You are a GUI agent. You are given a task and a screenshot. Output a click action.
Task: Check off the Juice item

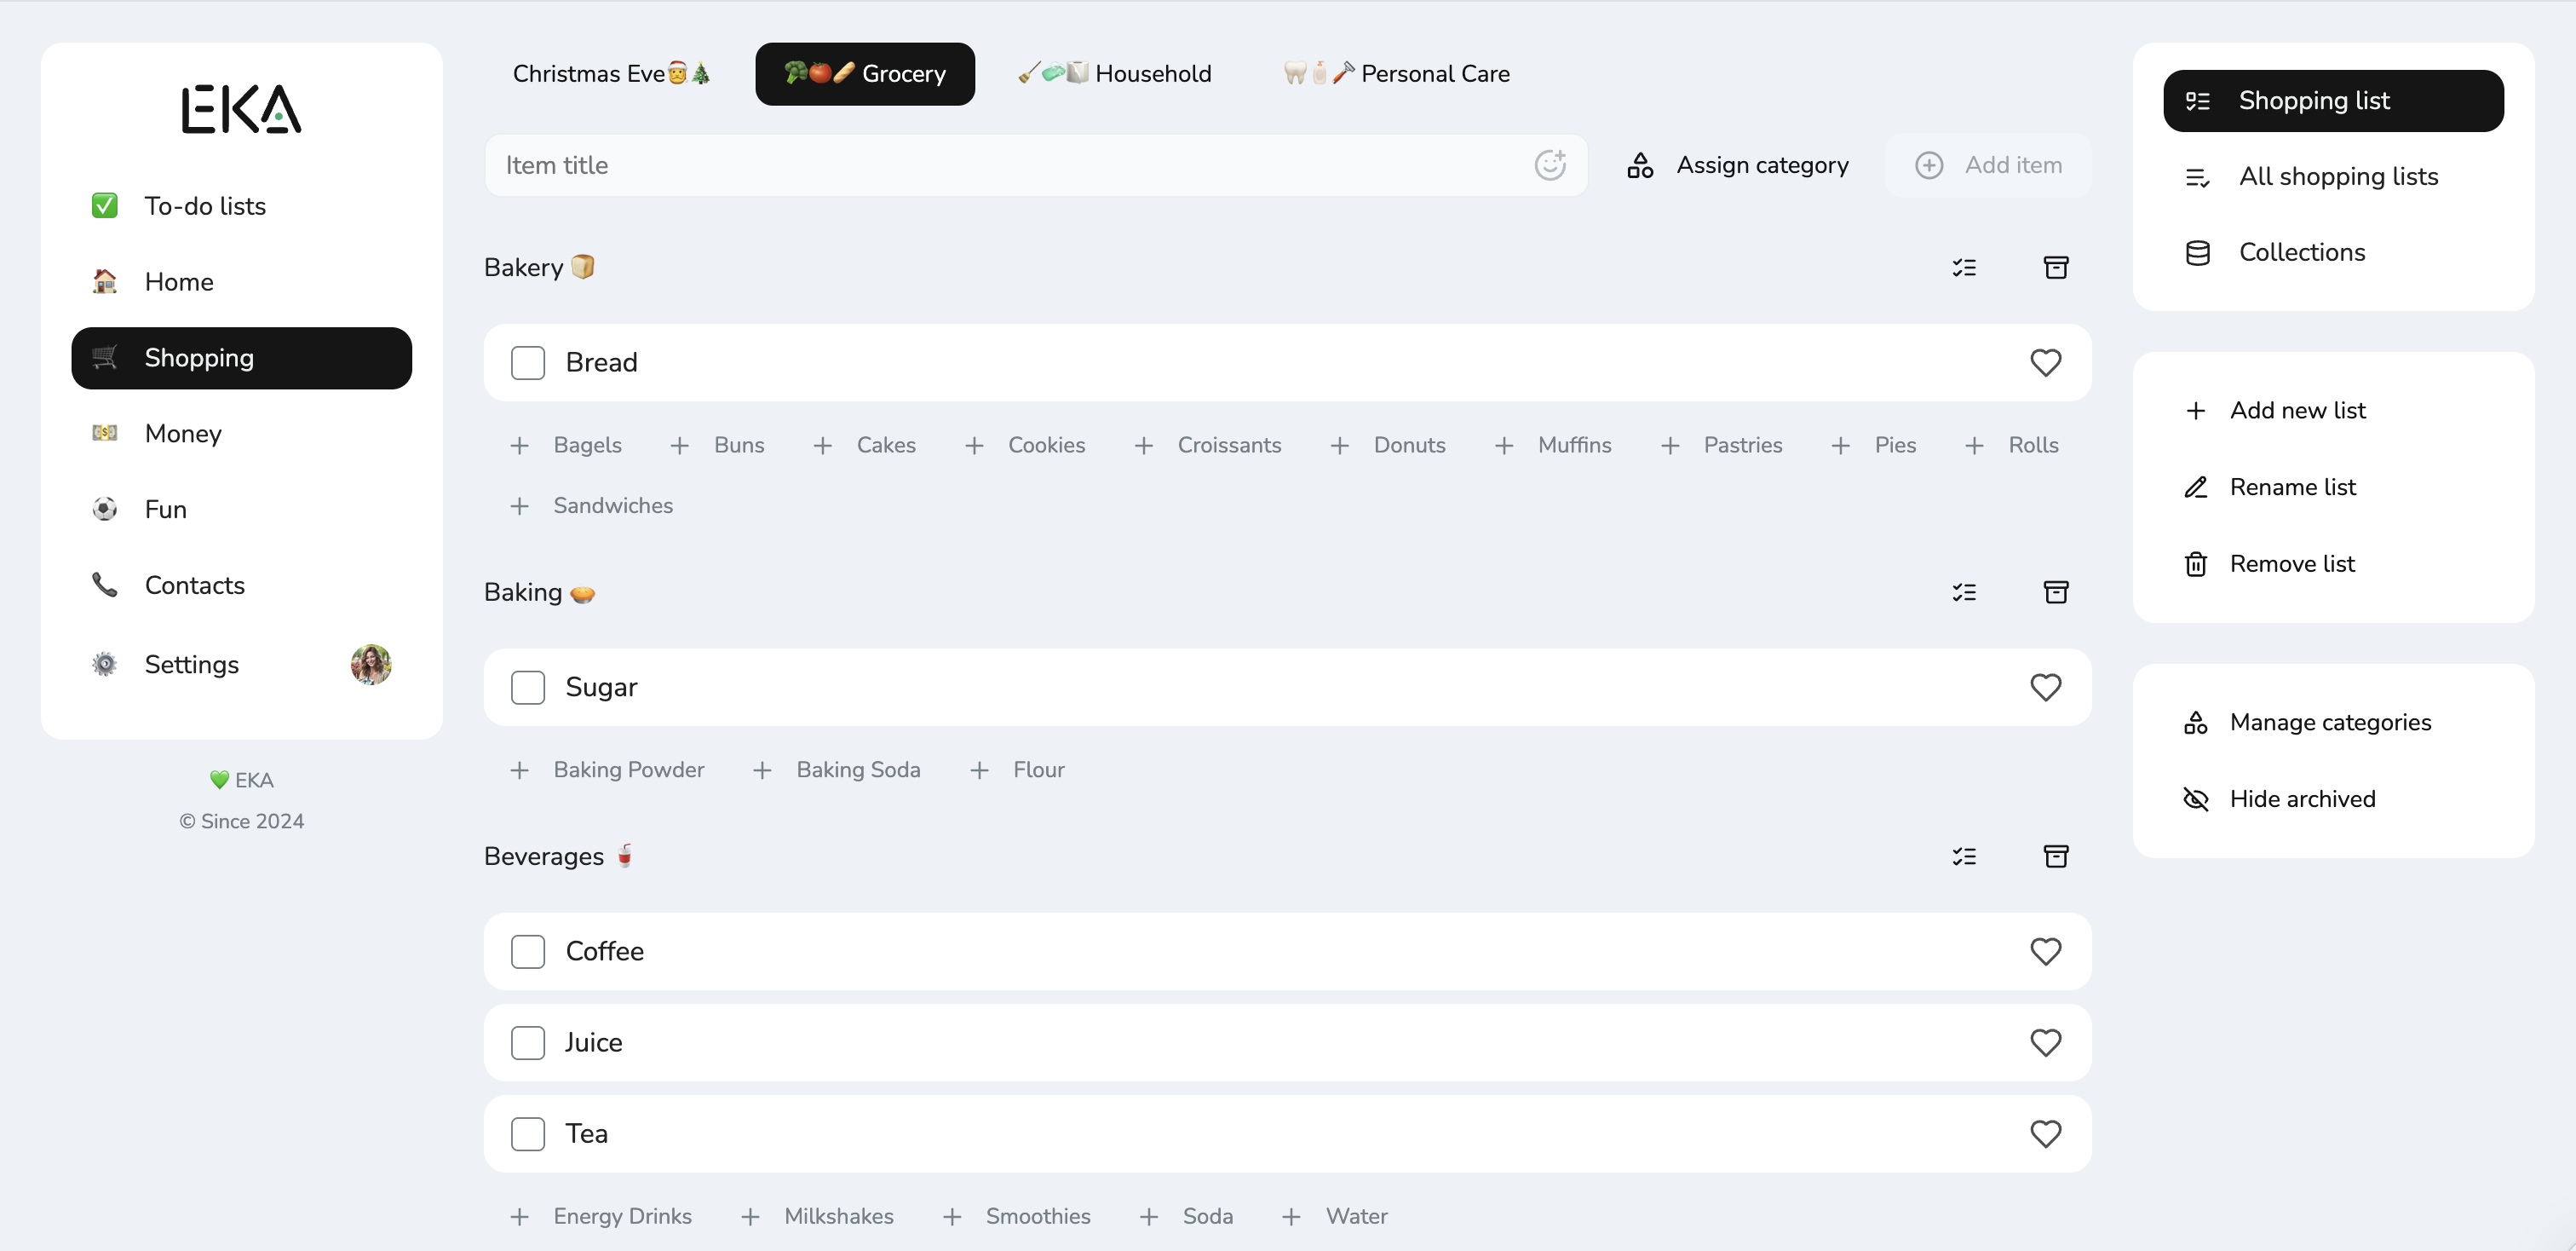(527, 1042)
